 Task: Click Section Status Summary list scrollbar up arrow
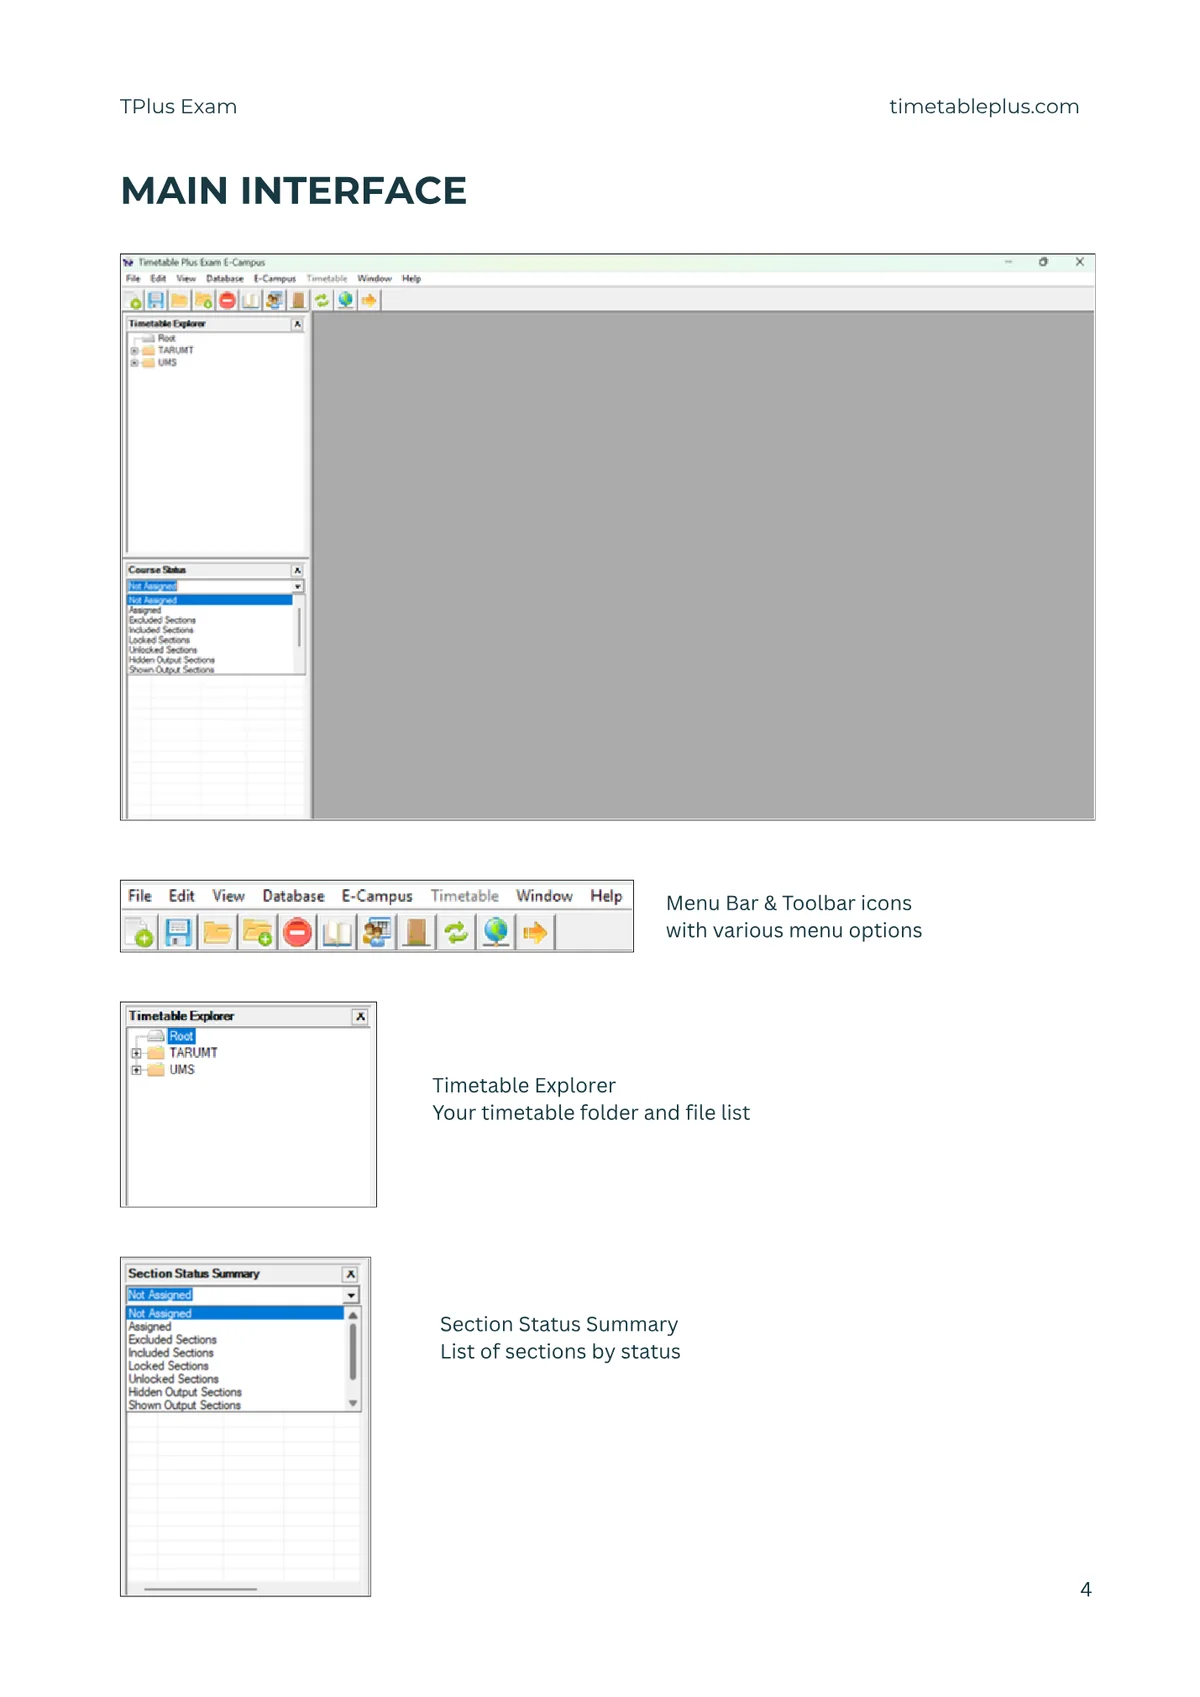pos(353,1315)
